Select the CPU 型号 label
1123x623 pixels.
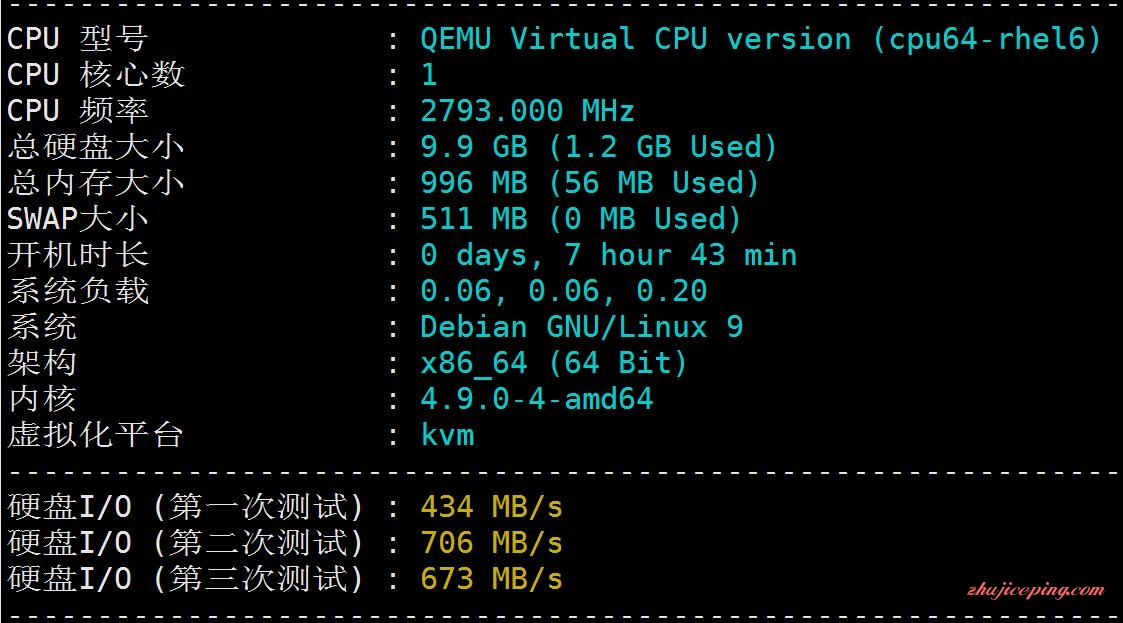(77, 39)
